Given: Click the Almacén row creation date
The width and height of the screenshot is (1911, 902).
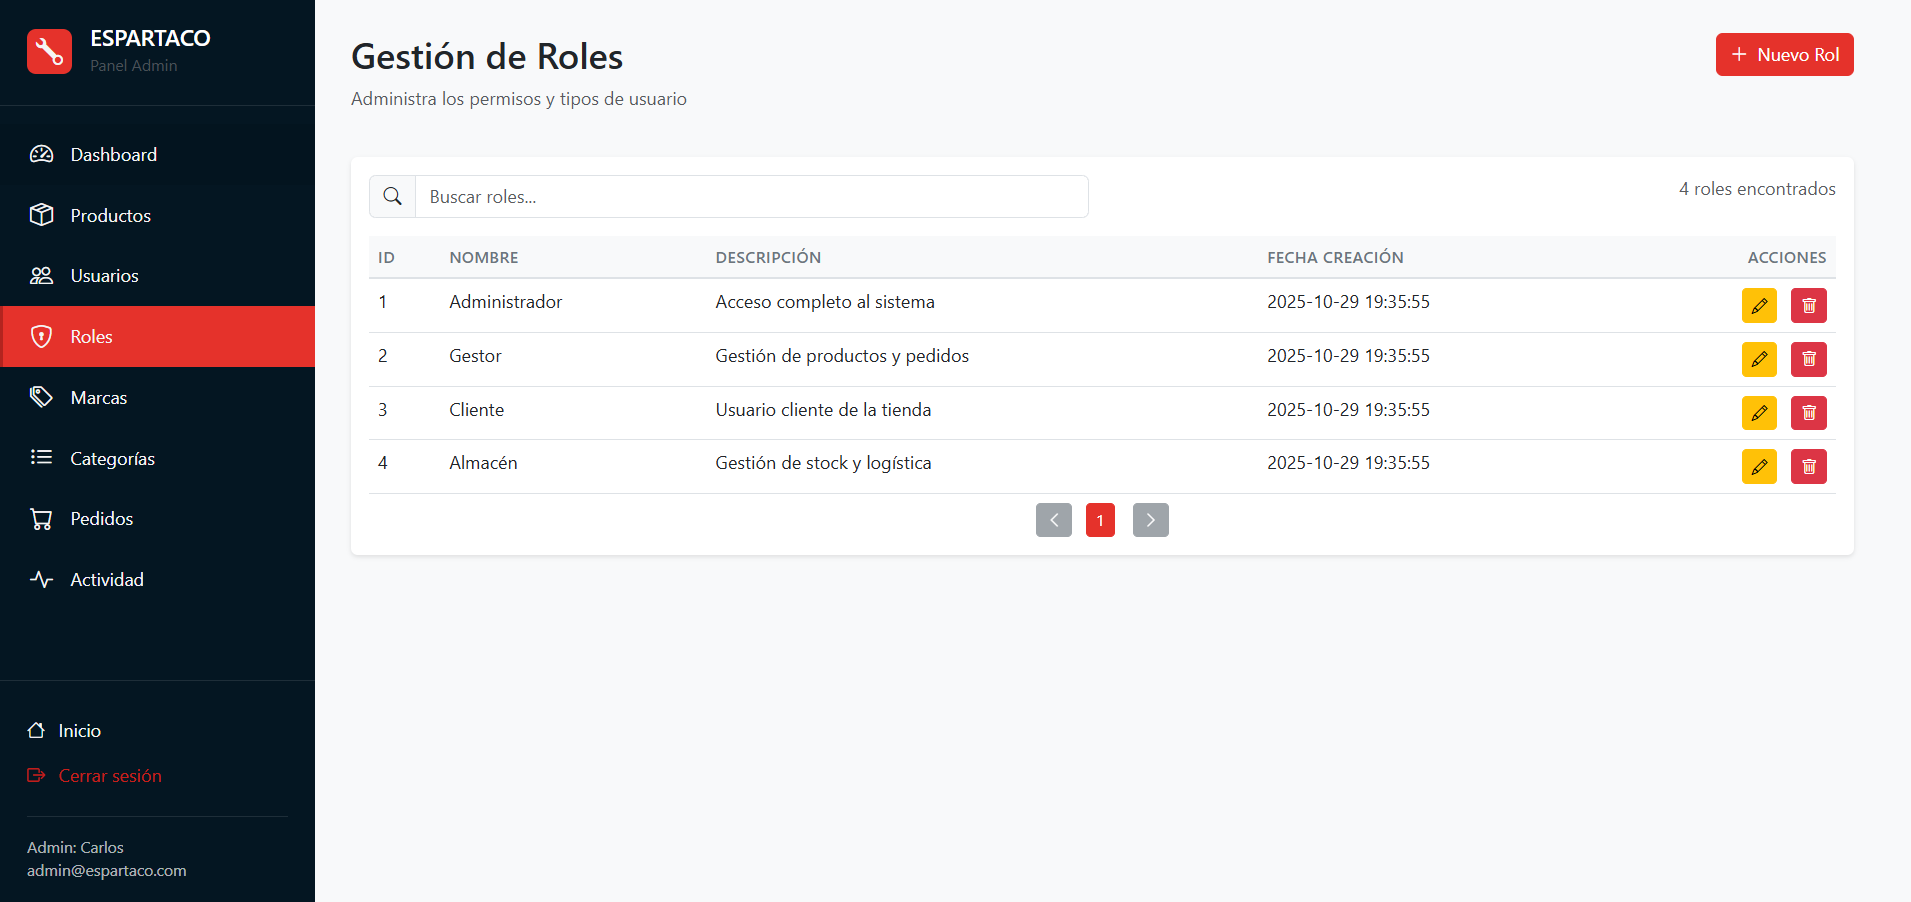Looking at the screenshot, I should point(1348,463).
